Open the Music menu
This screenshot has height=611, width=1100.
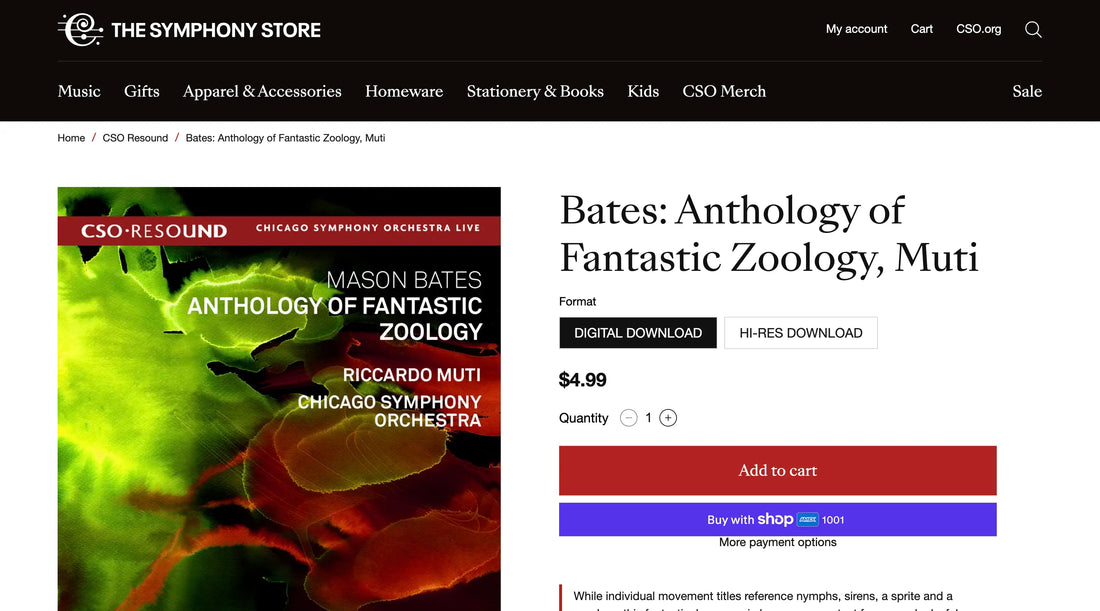[x=79, y=91]
